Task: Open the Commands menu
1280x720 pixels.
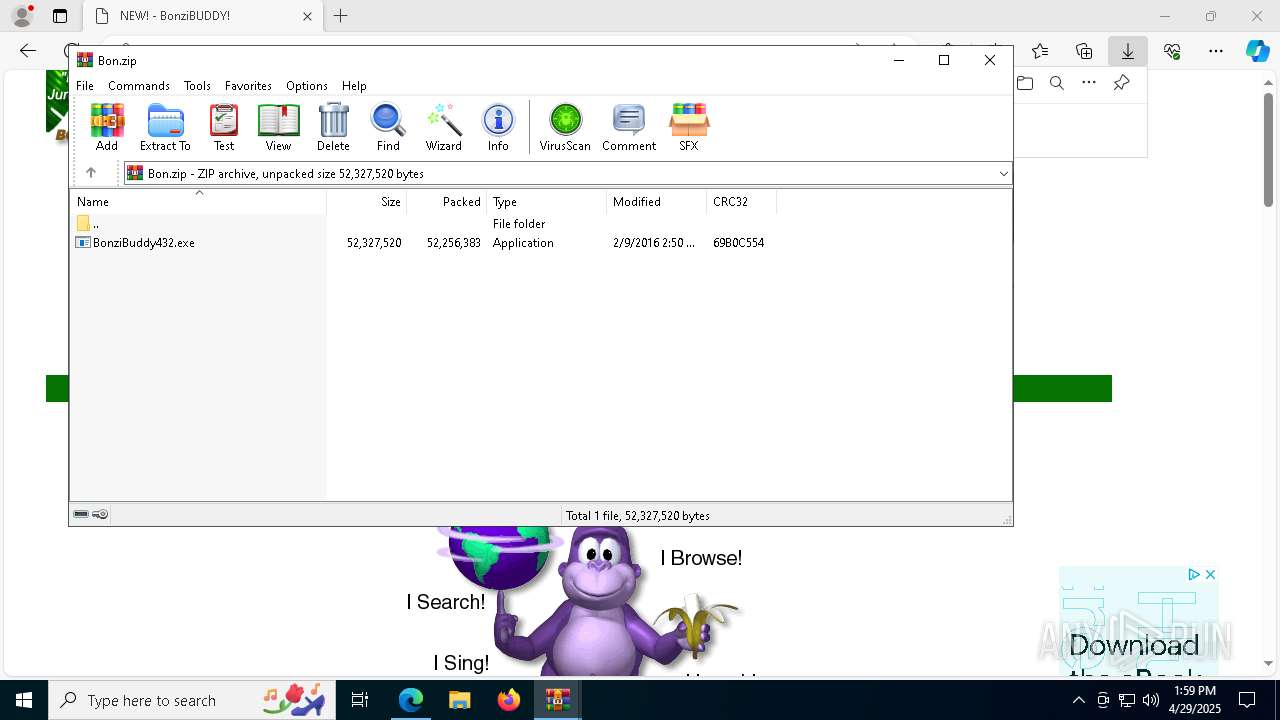Action: pos(139,86)
